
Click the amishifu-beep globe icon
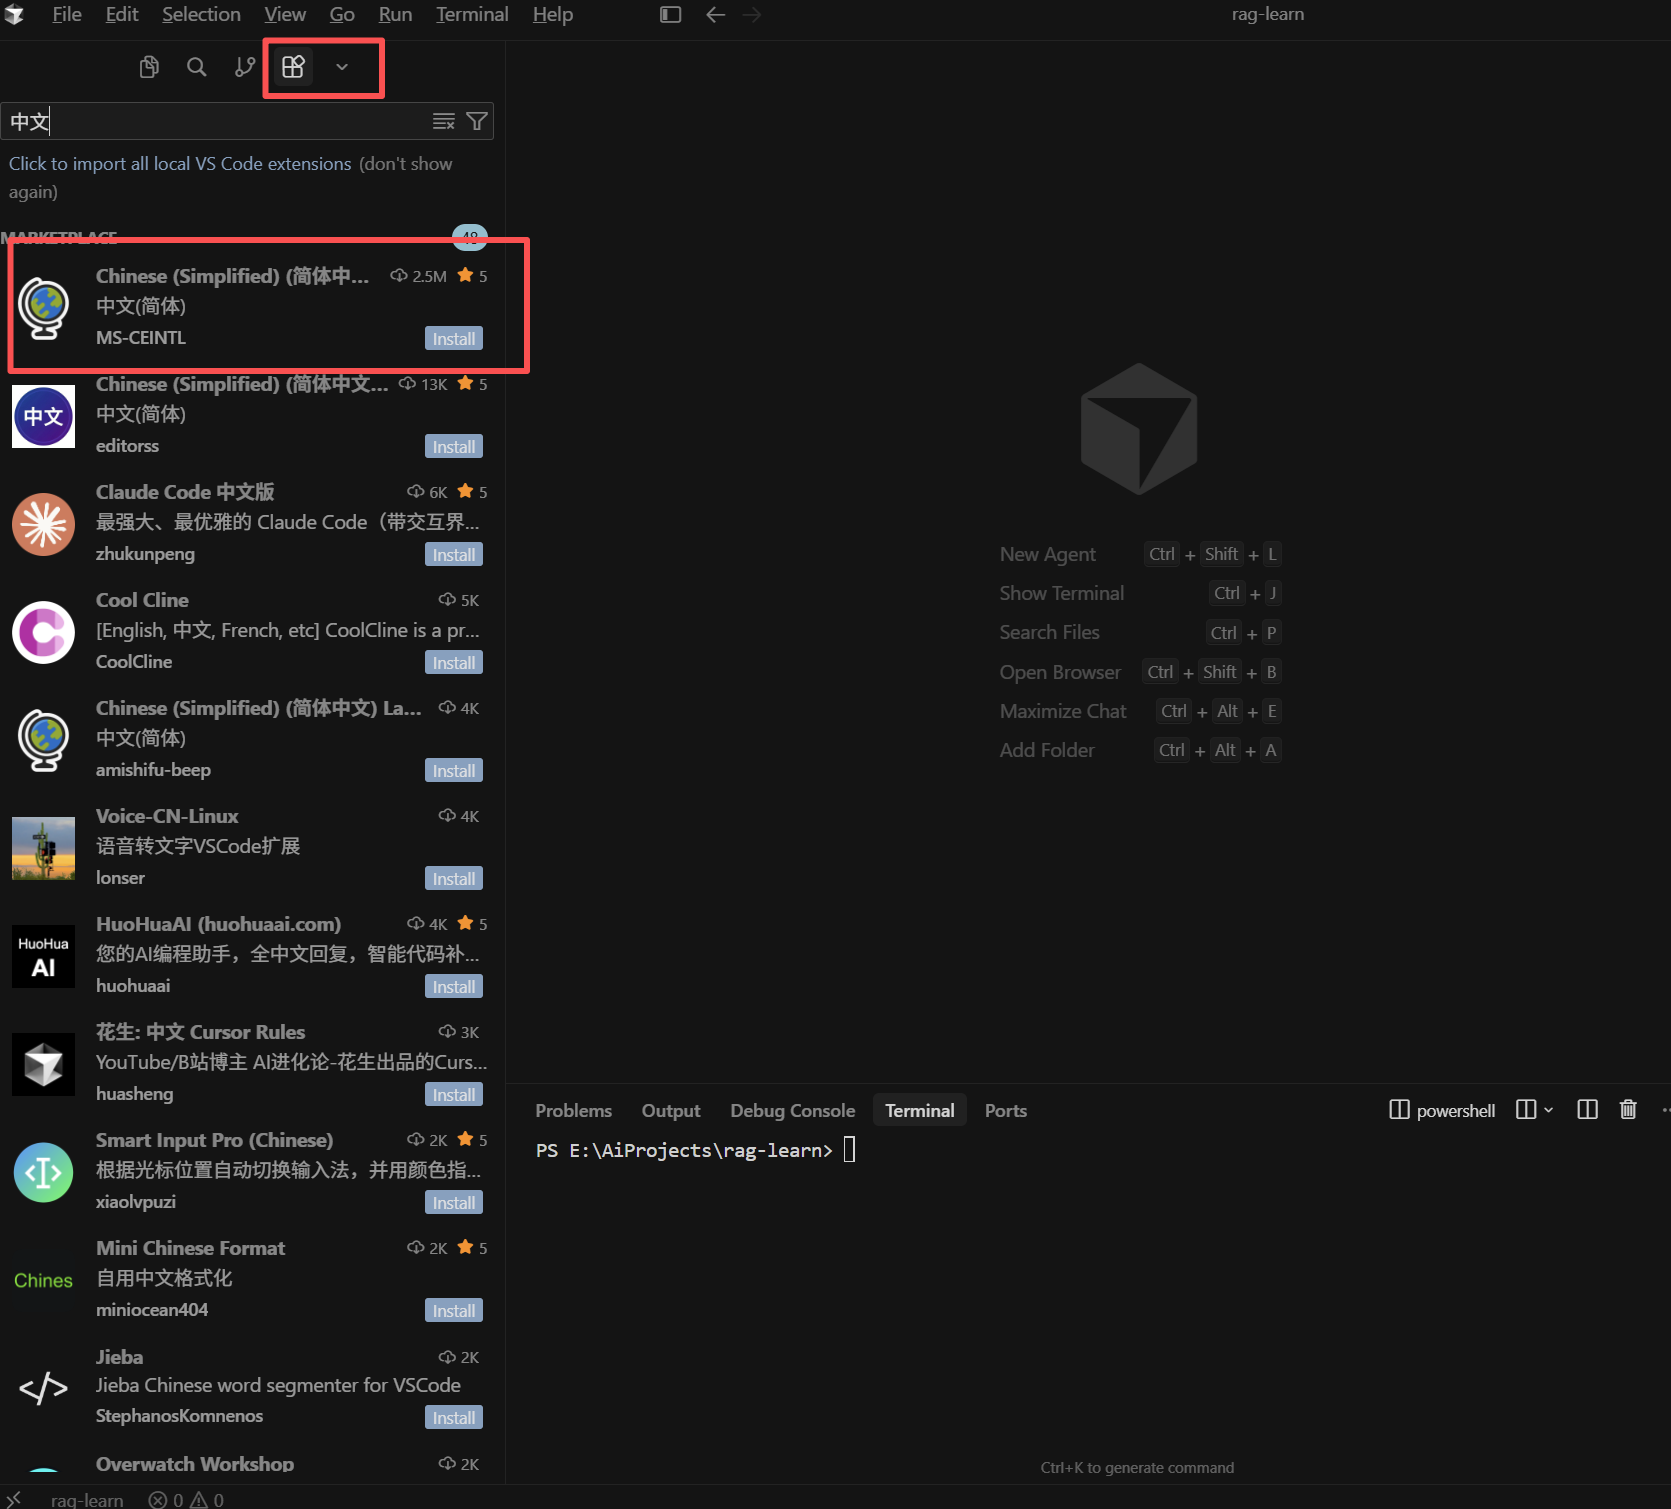point(43,740)
